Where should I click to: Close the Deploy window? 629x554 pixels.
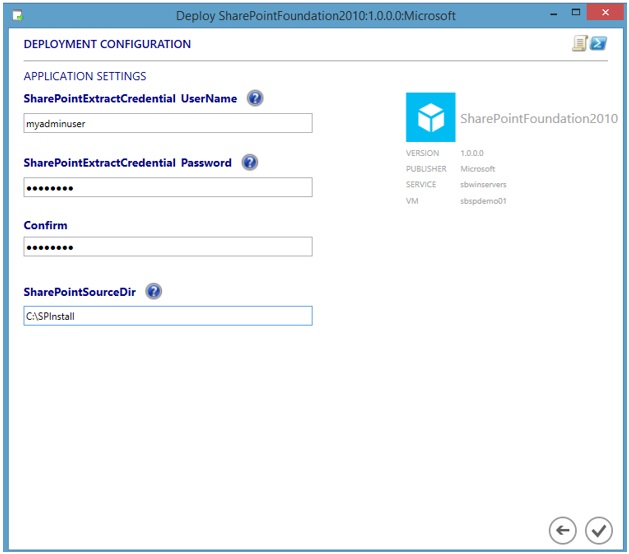[x=605, y=12]
